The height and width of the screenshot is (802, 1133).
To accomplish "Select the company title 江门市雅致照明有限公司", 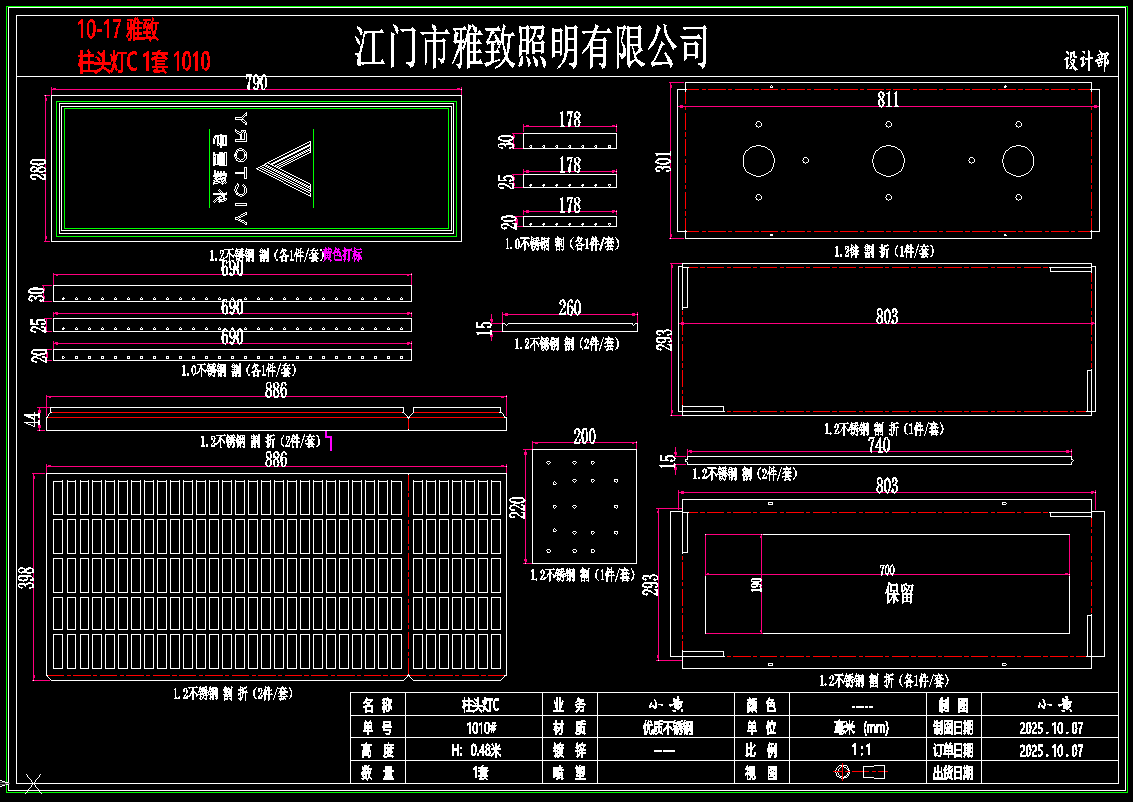I will pos(532,47).
